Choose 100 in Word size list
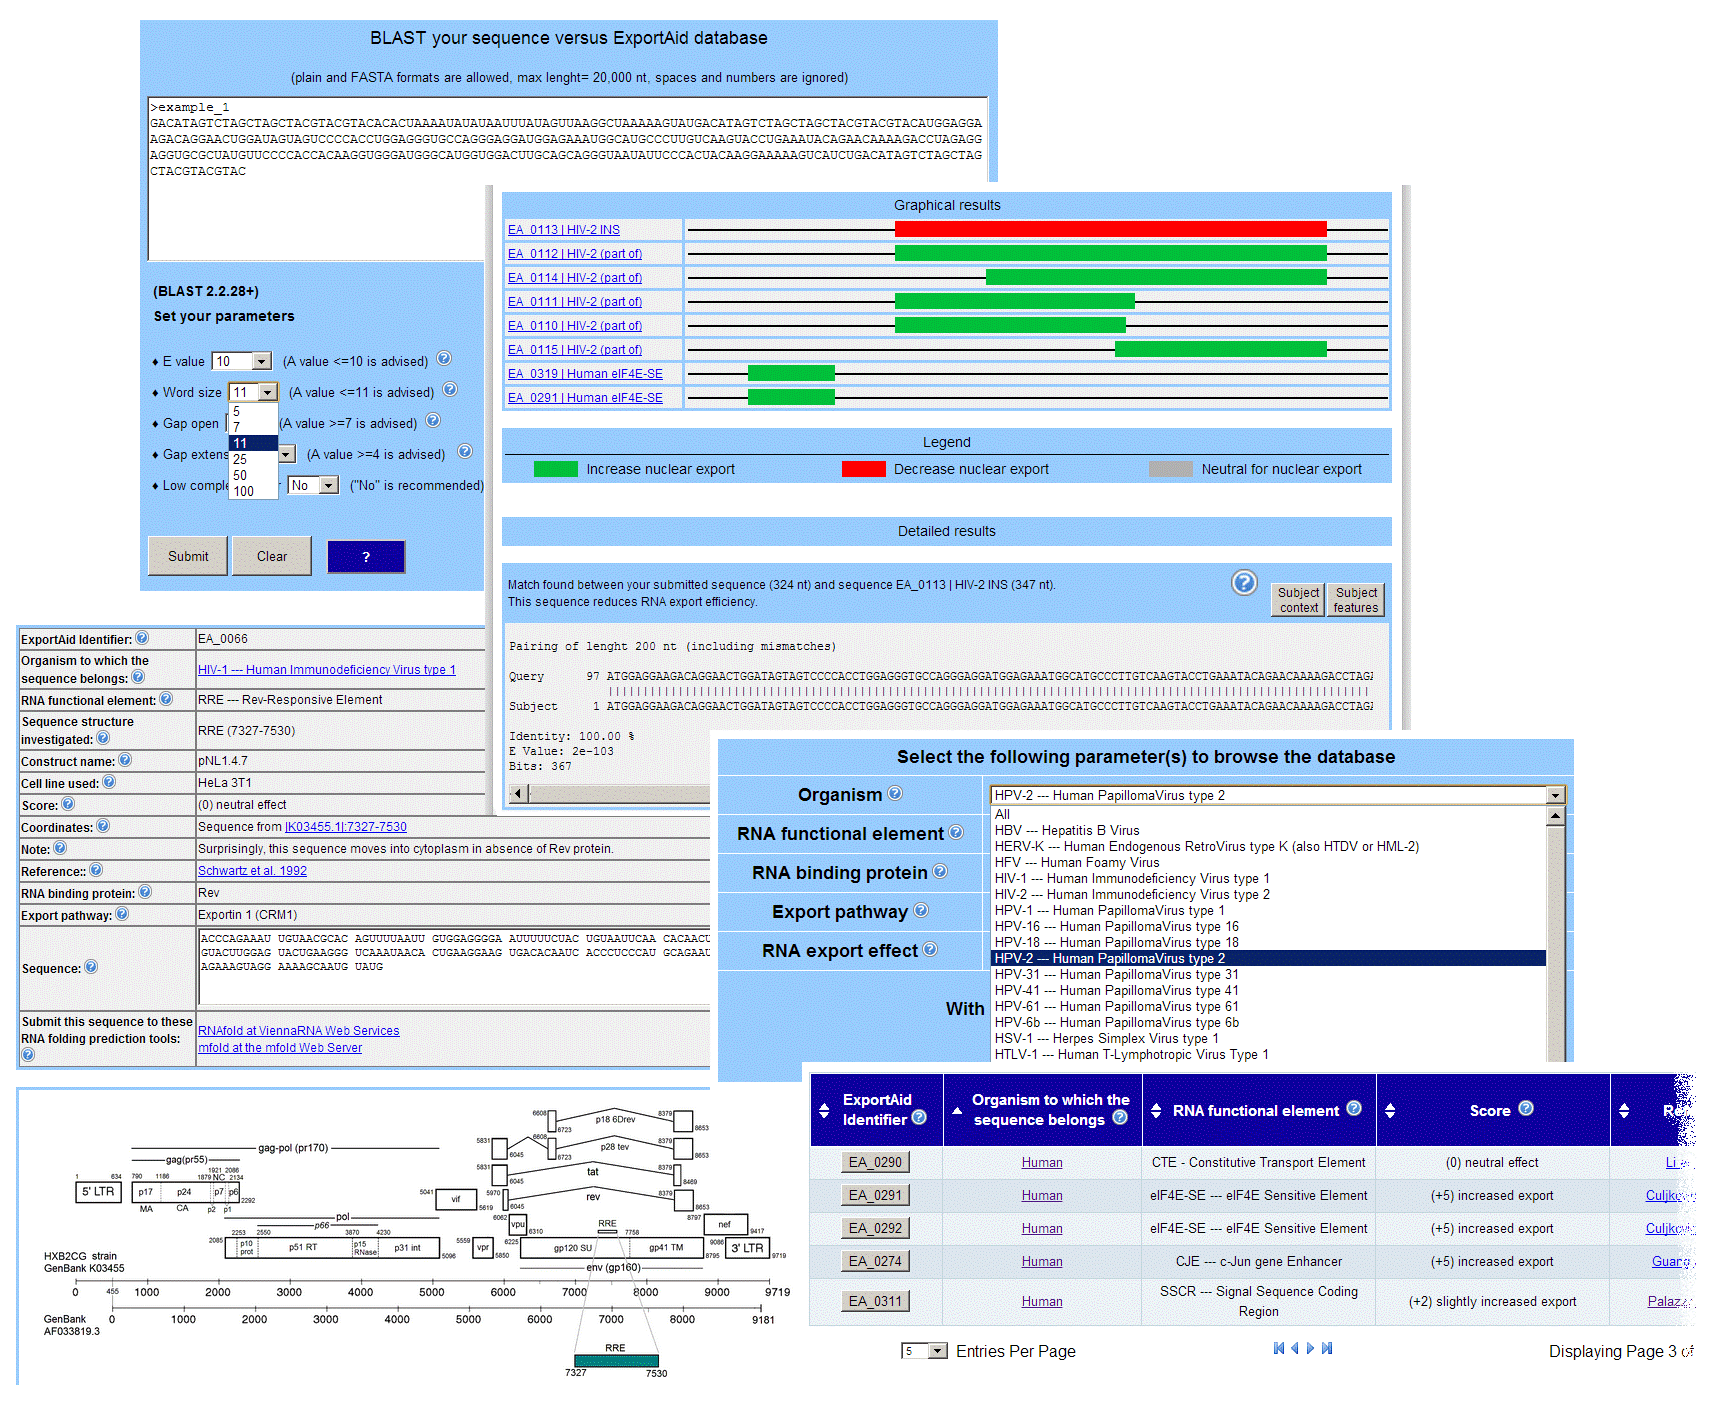Screen dimensions: 1719x1404 tap(253, 491)
